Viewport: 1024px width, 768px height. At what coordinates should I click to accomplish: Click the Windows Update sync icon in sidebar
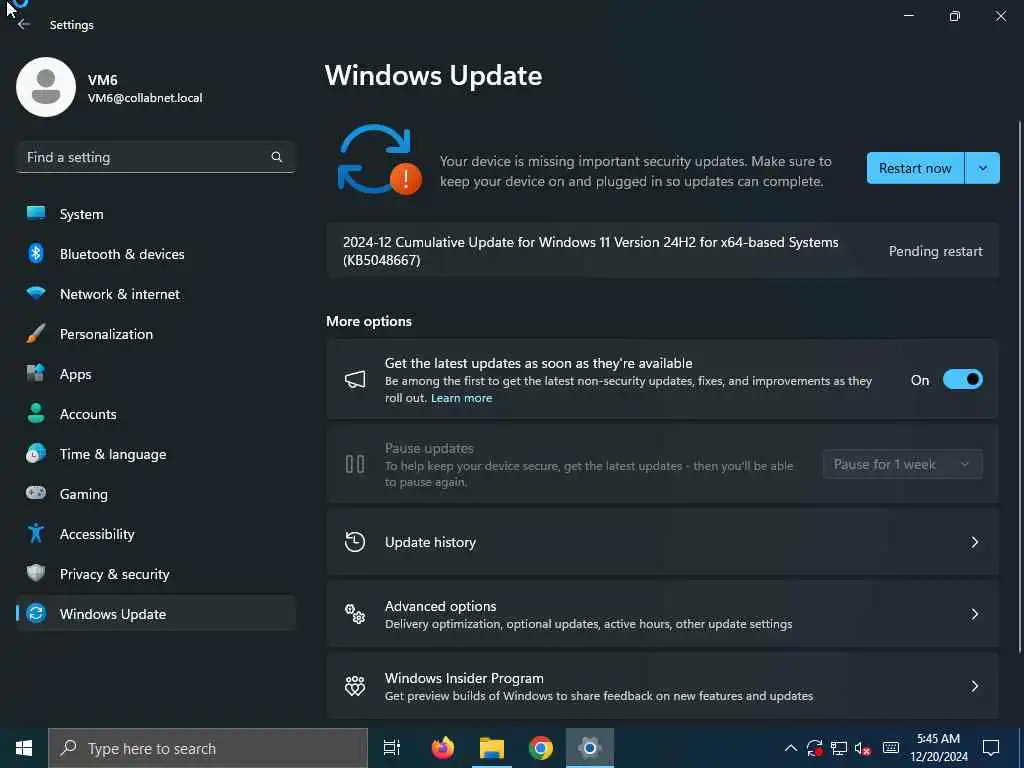(x=36, y=613)
